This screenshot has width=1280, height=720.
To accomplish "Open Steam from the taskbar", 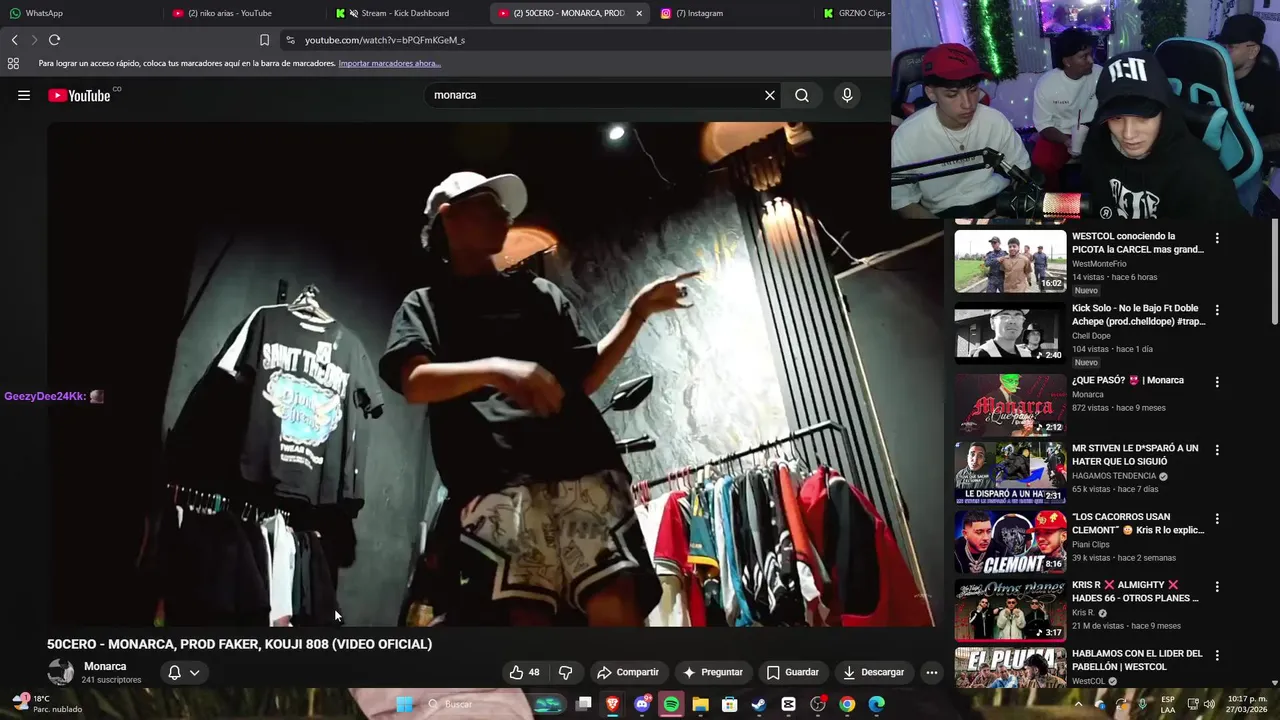I will (x=759, y=704).
